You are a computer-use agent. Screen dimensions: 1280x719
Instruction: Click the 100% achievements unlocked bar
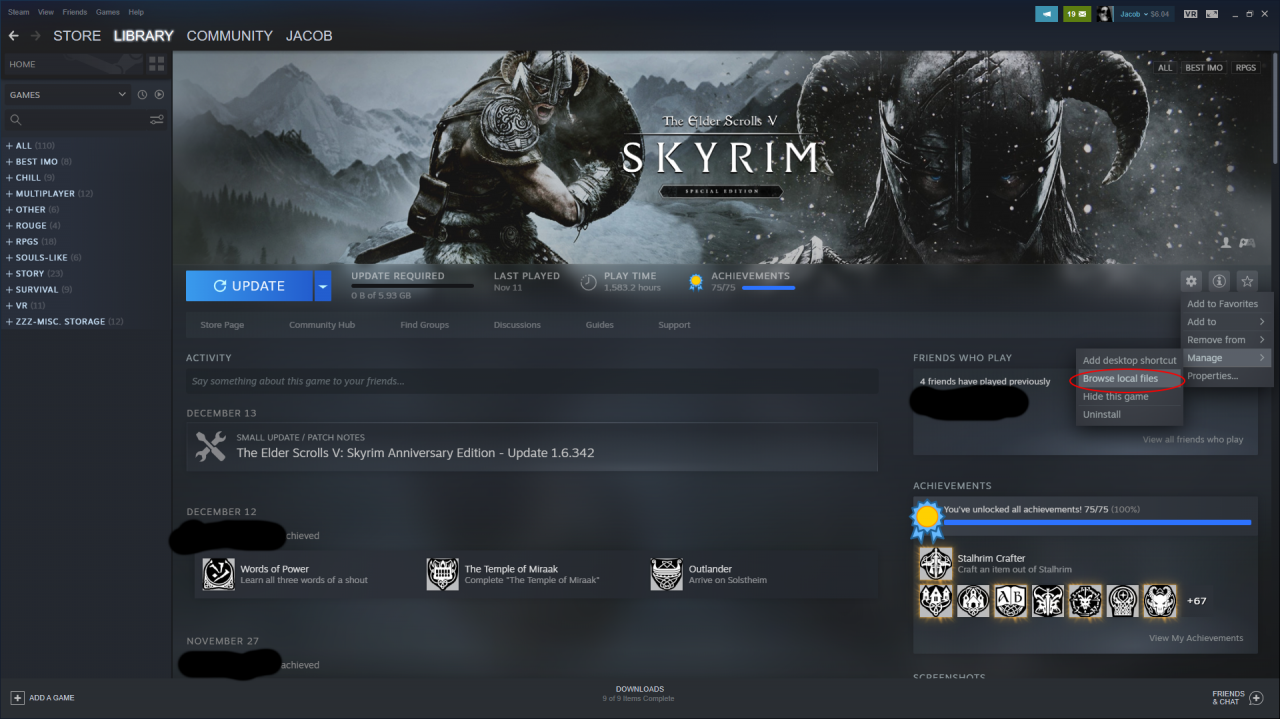point(1098,522)
